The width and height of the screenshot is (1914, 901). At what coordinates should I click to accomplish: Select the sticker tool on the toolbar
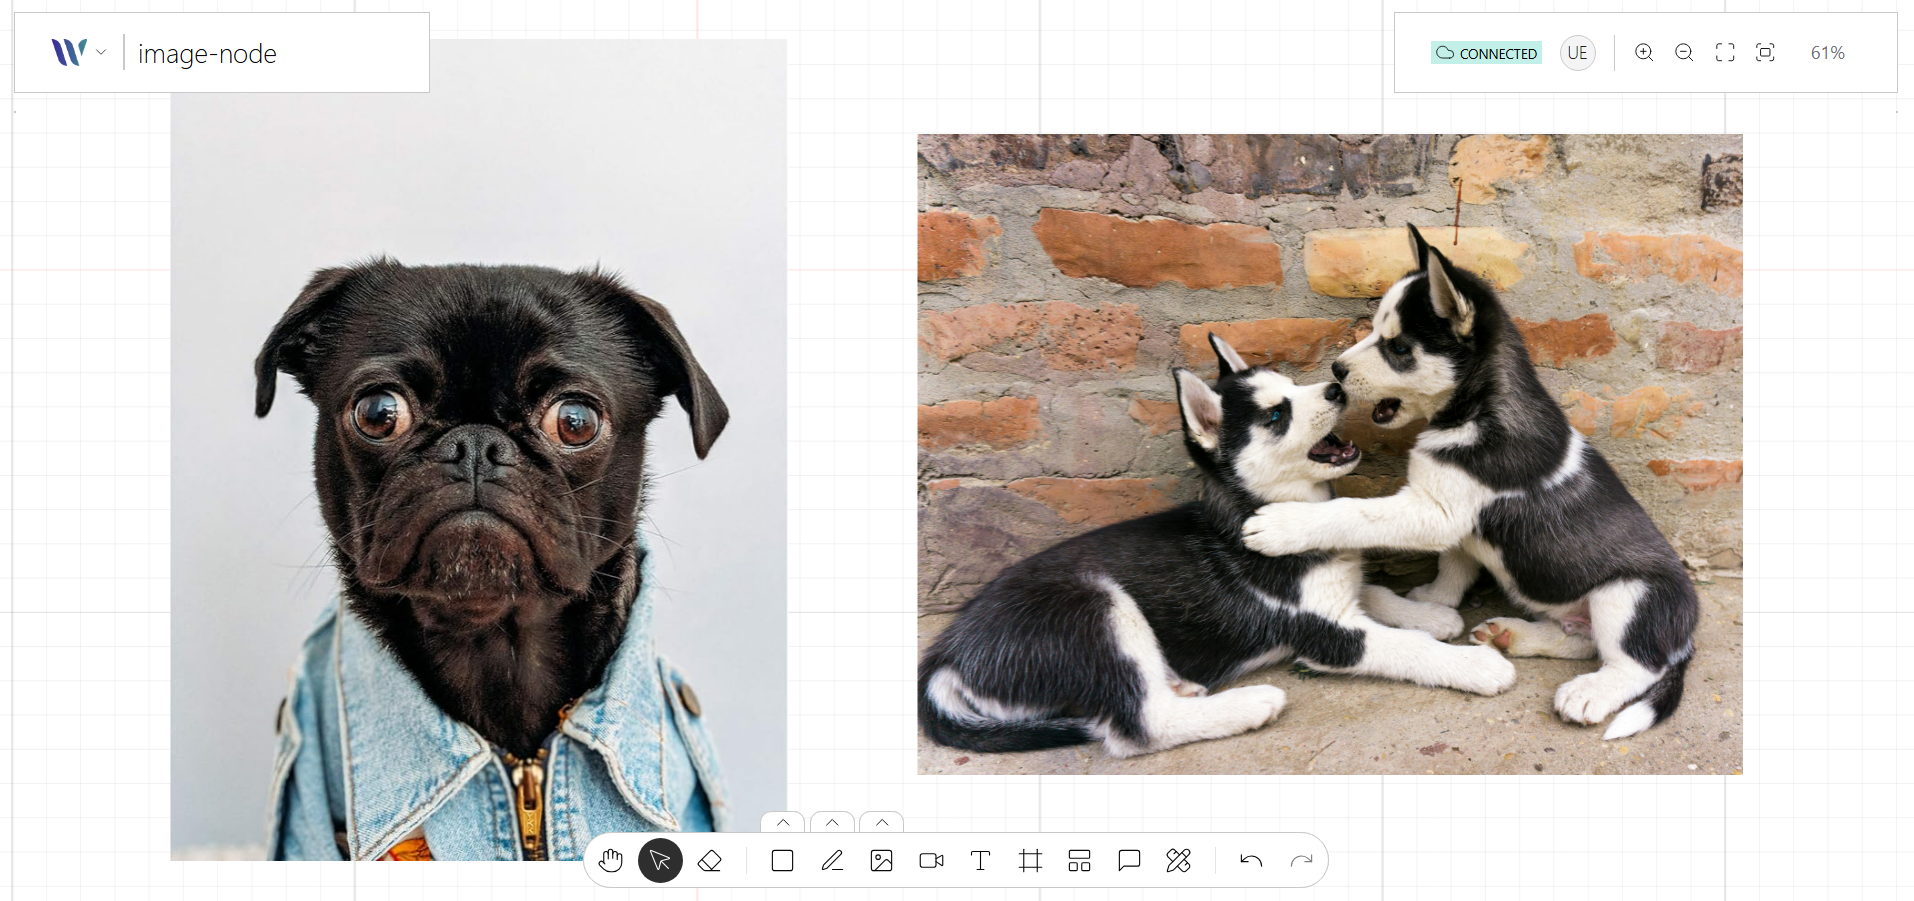tap(1178, 860)
